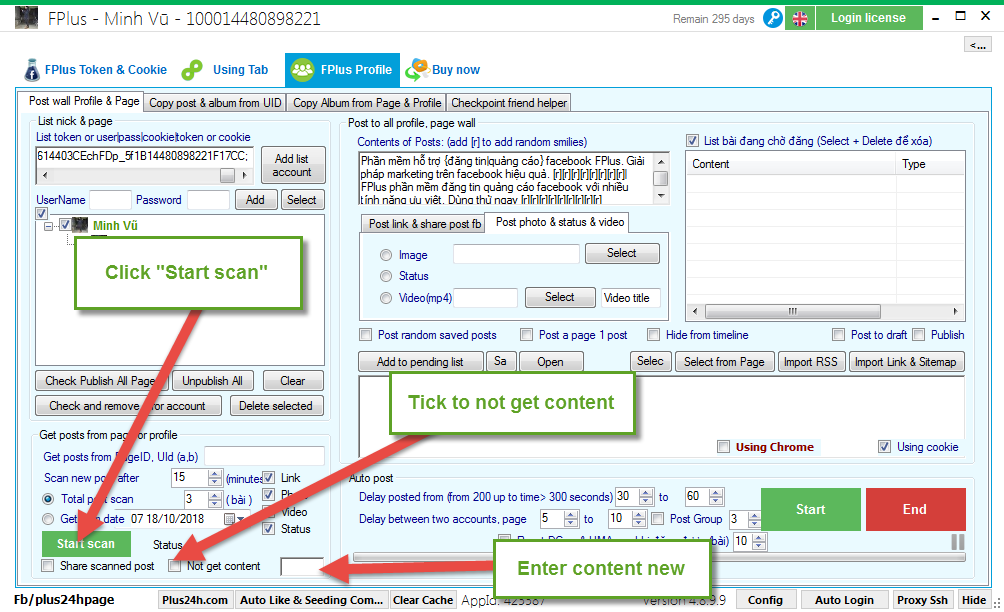This screenshot has width=1004, height=612.
Task: Open the Checkpoint friend helper tab
Action: pyautogui.click(x=509, y=103)
